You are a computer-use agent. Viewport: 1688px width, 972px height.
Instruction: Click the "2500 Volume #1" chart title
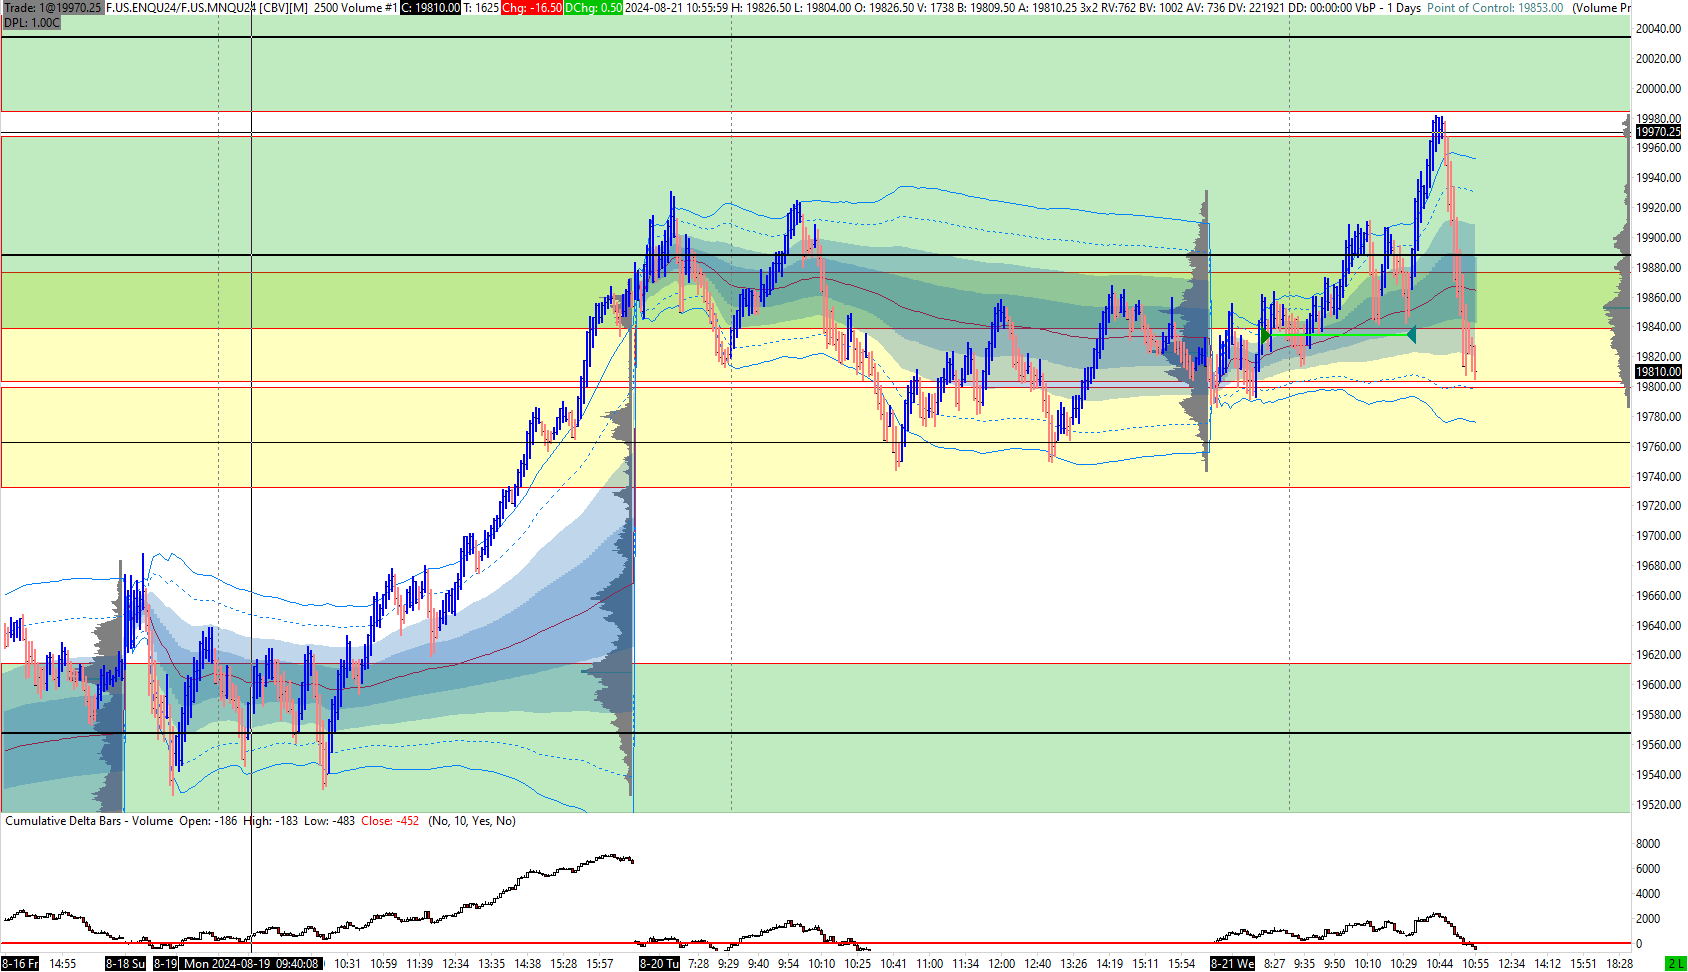[x=355, y=7]
